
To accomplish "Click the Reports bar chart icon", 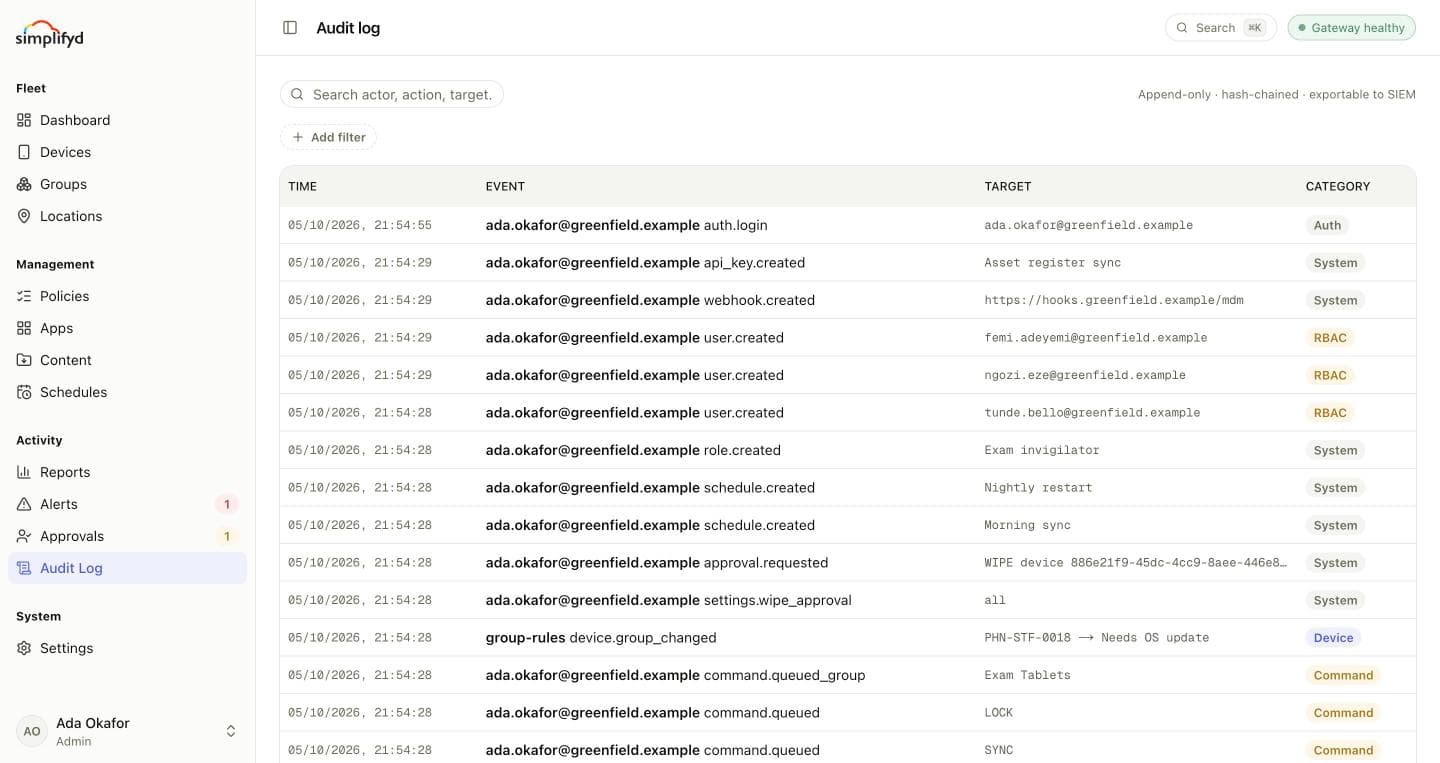I will [x=24, y=472].
